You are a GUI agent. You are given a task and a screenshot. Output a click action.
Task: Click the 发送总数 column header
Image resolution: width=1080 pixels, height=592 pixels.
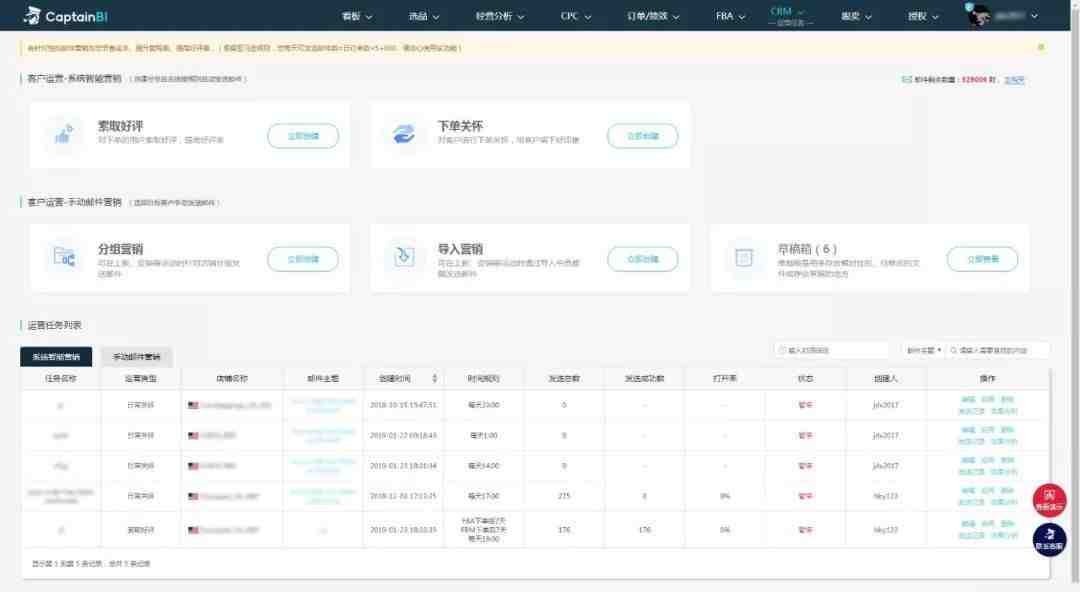click(x=564, y=378)
